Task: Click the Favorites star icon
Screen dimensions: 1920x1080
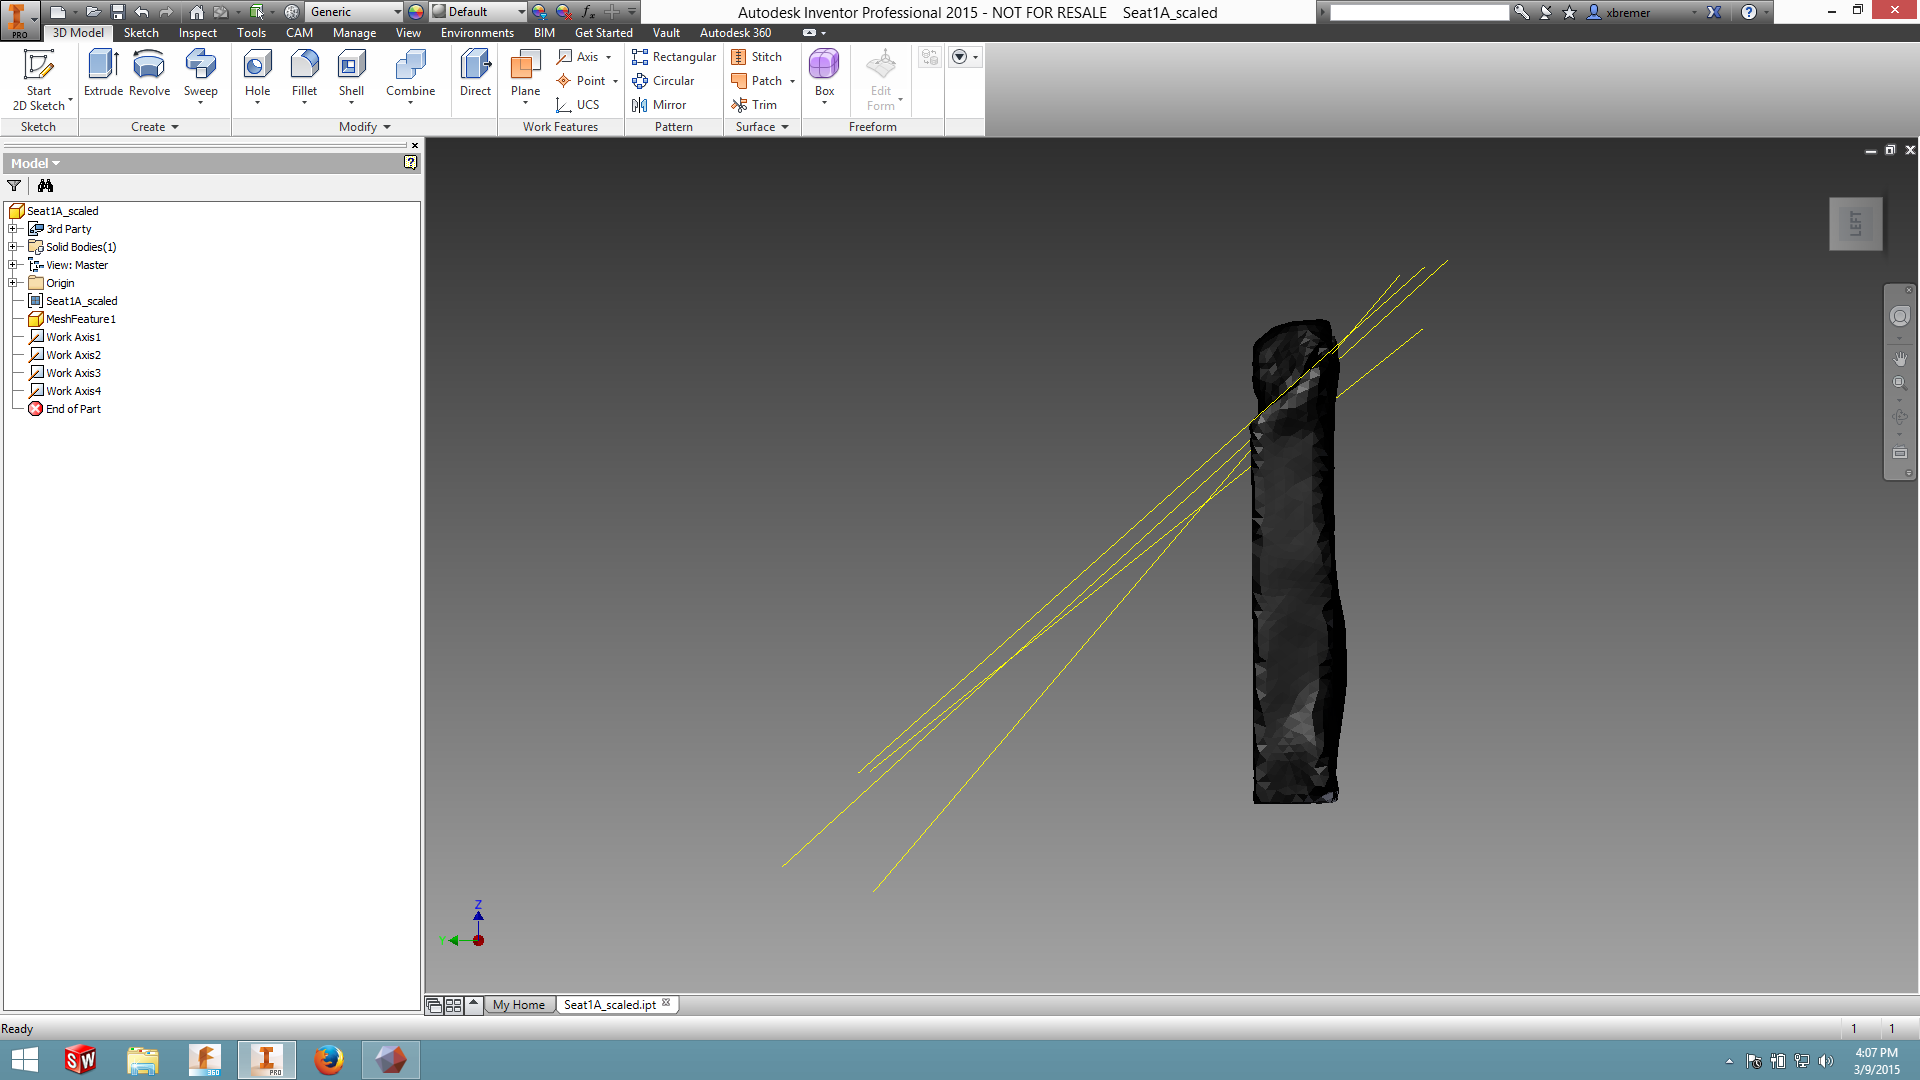Action: pyautogui.click(x=1569, y=12)
